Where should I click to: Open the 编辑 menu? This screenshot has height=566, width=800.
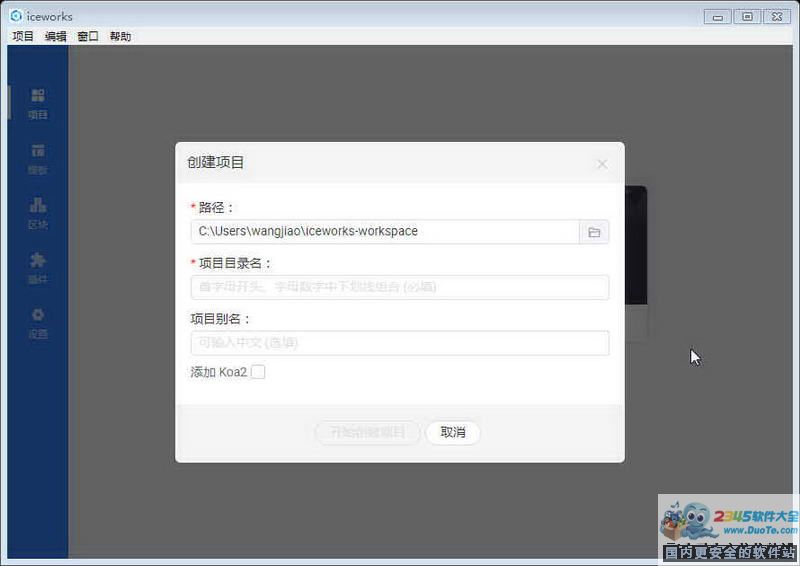pos(56,37)
